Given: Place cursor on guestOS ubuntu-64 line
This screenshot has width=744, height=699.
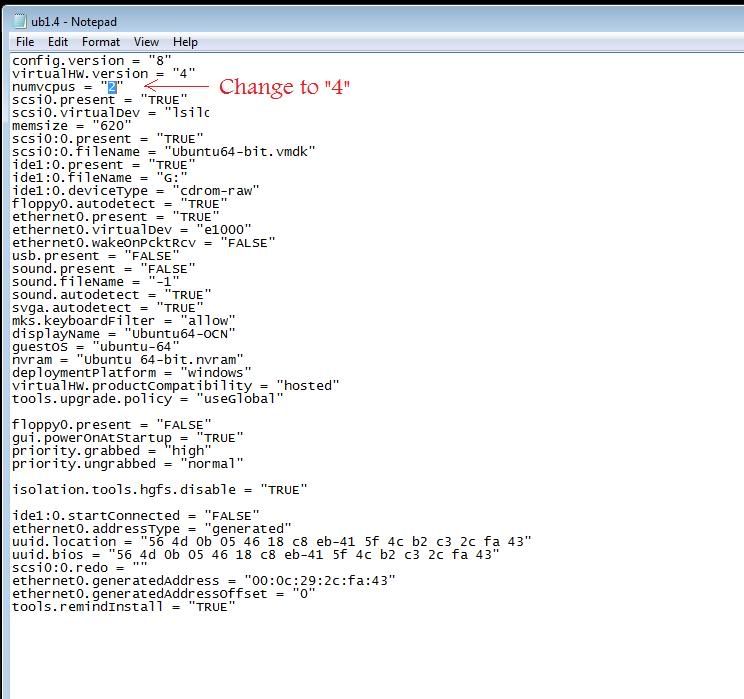Looking at the screenshot, I should [96, 347].
